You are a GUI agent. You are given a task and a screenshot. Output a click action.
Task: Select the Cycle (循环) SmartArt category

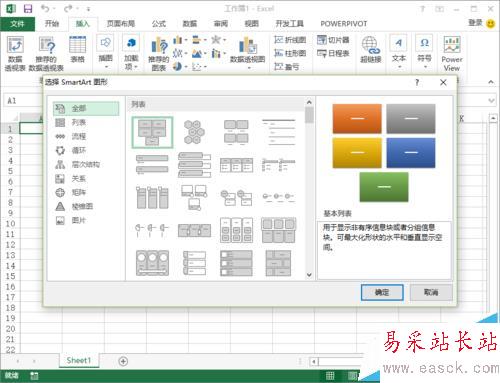tap(86, 150)
